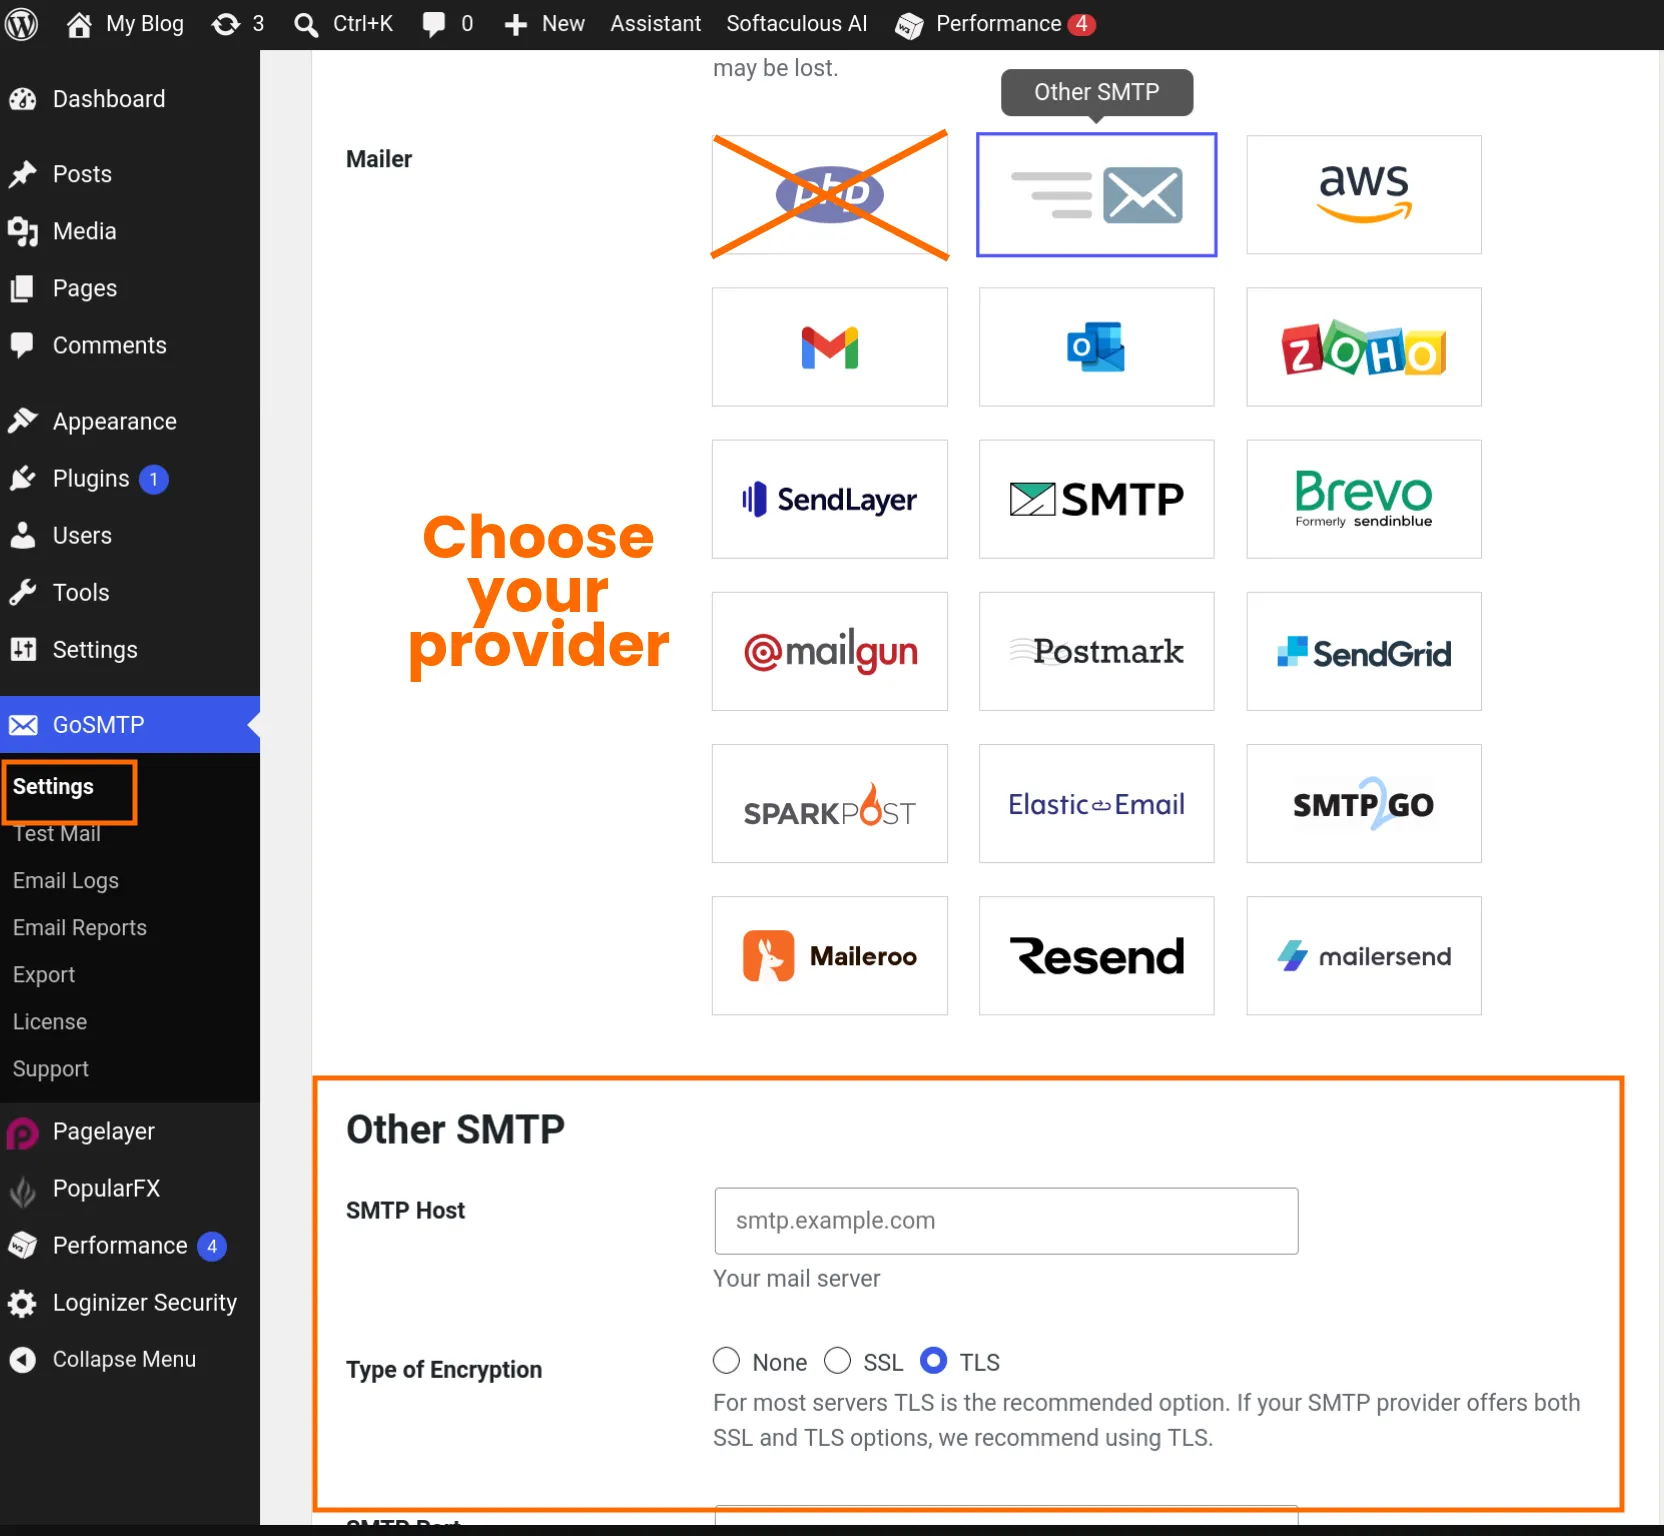Open the GoSMTP menu item
Image resolution: width=1664 pixels, height=1536 pixels.
click(x=130, y=725)
